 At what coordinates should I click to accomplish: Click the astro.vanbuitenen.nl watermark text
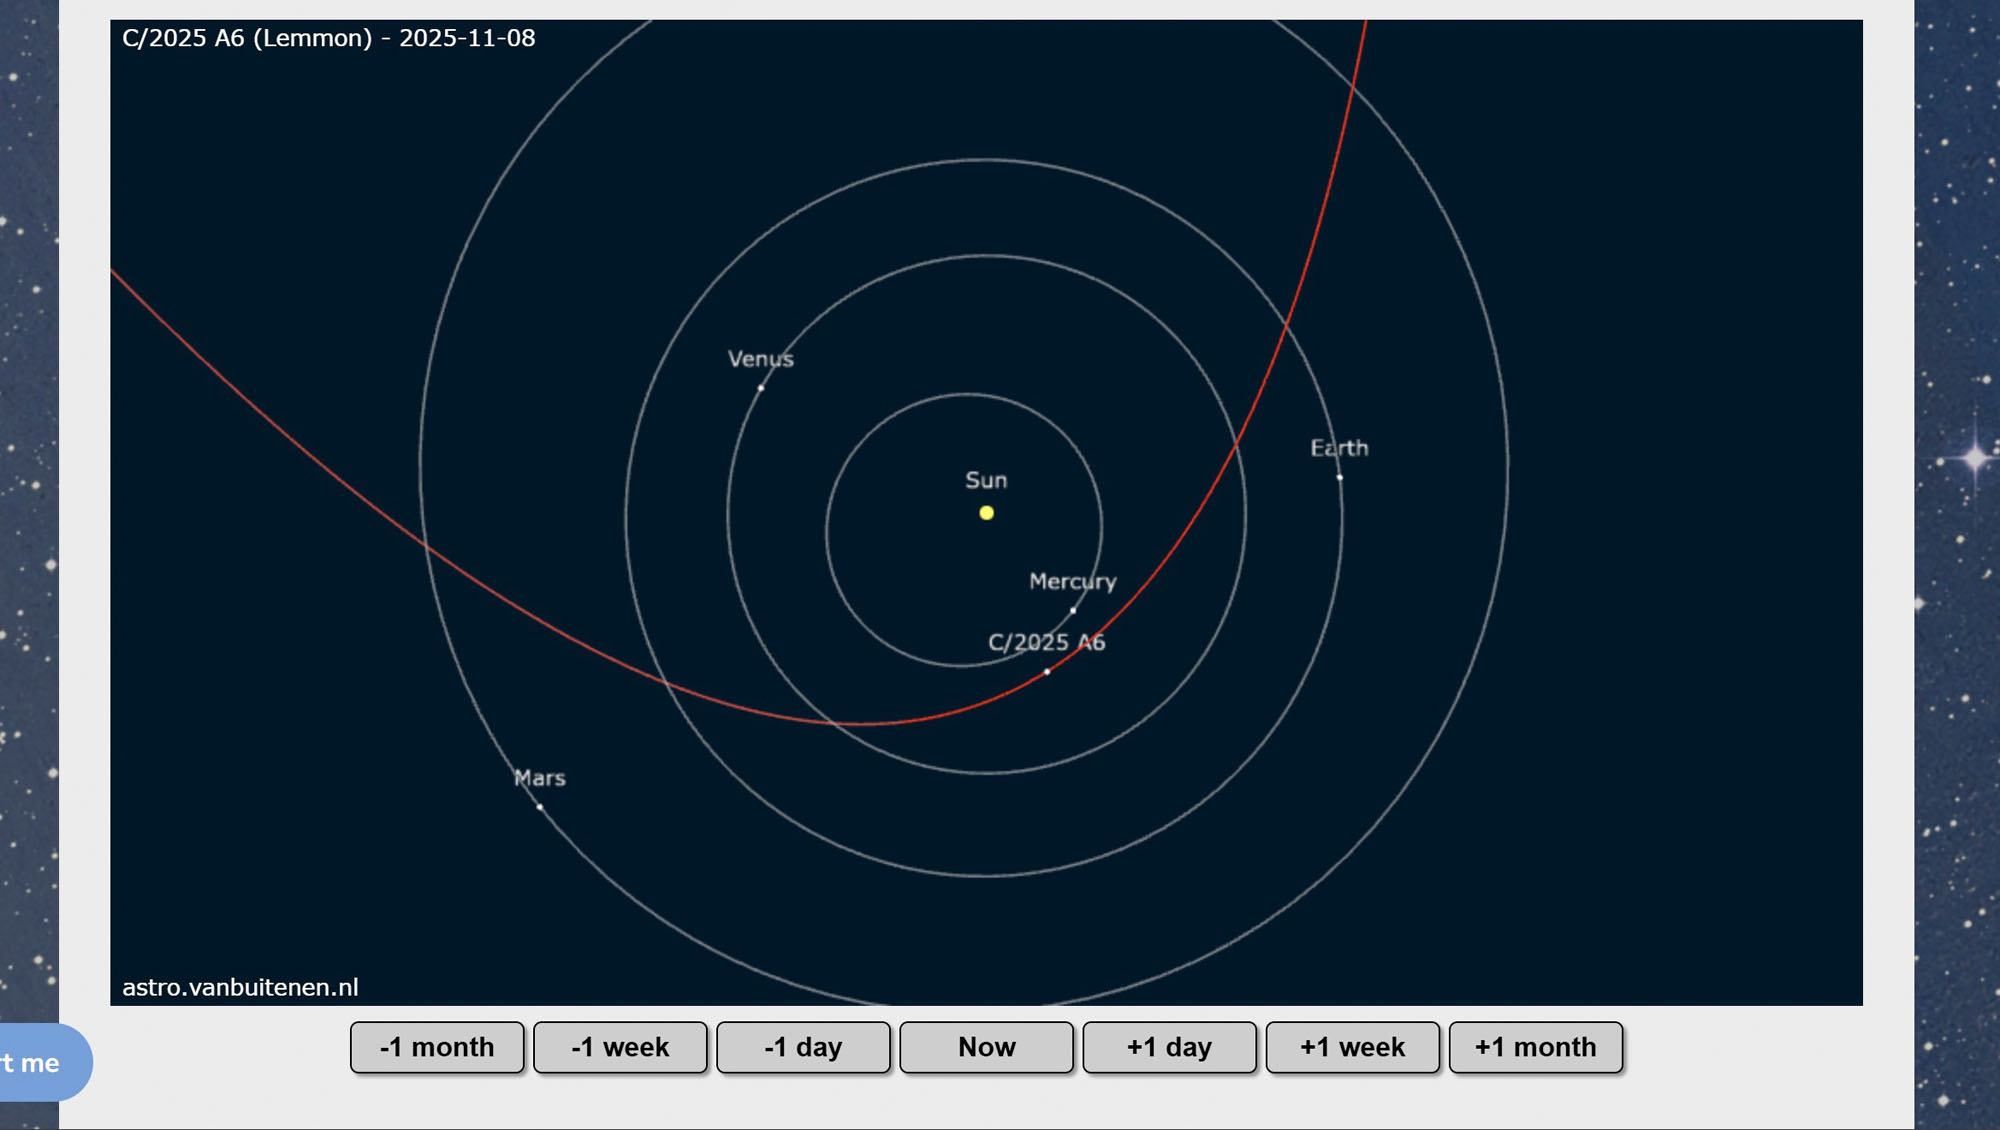coord(240,987)
